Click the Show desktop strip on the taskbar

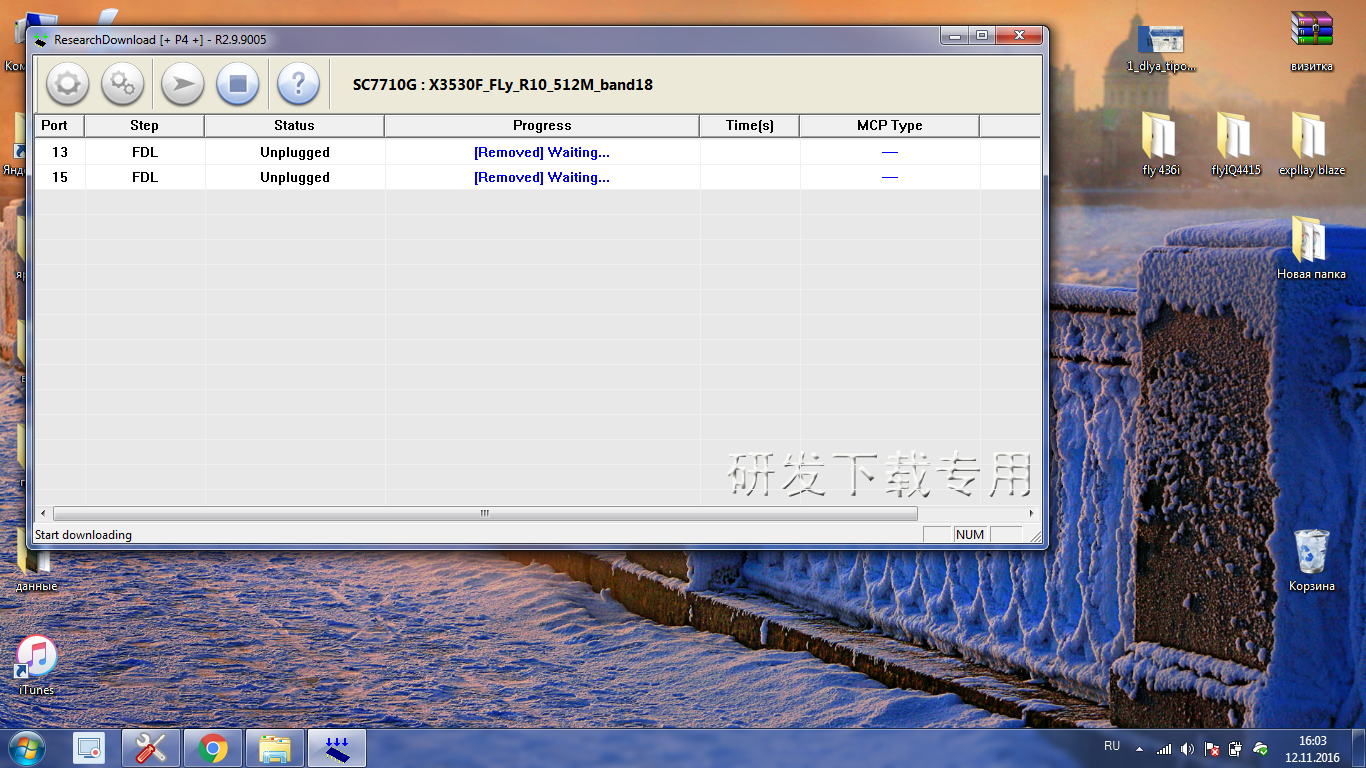click(1358, 749)
